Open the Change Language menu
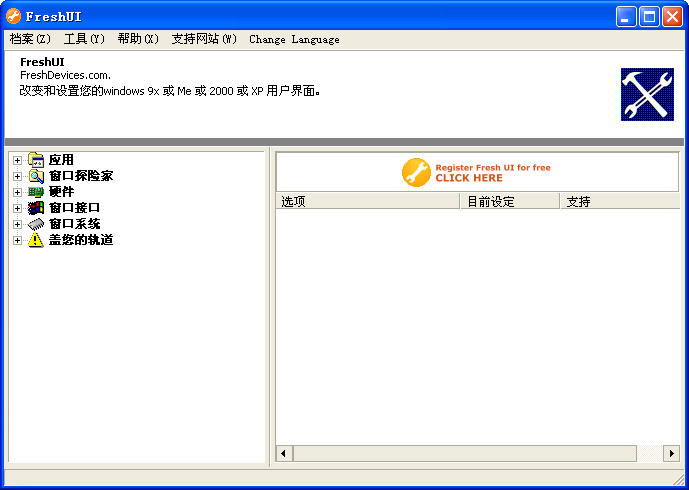Screen dimensions: 689x490 pos(294,40)
